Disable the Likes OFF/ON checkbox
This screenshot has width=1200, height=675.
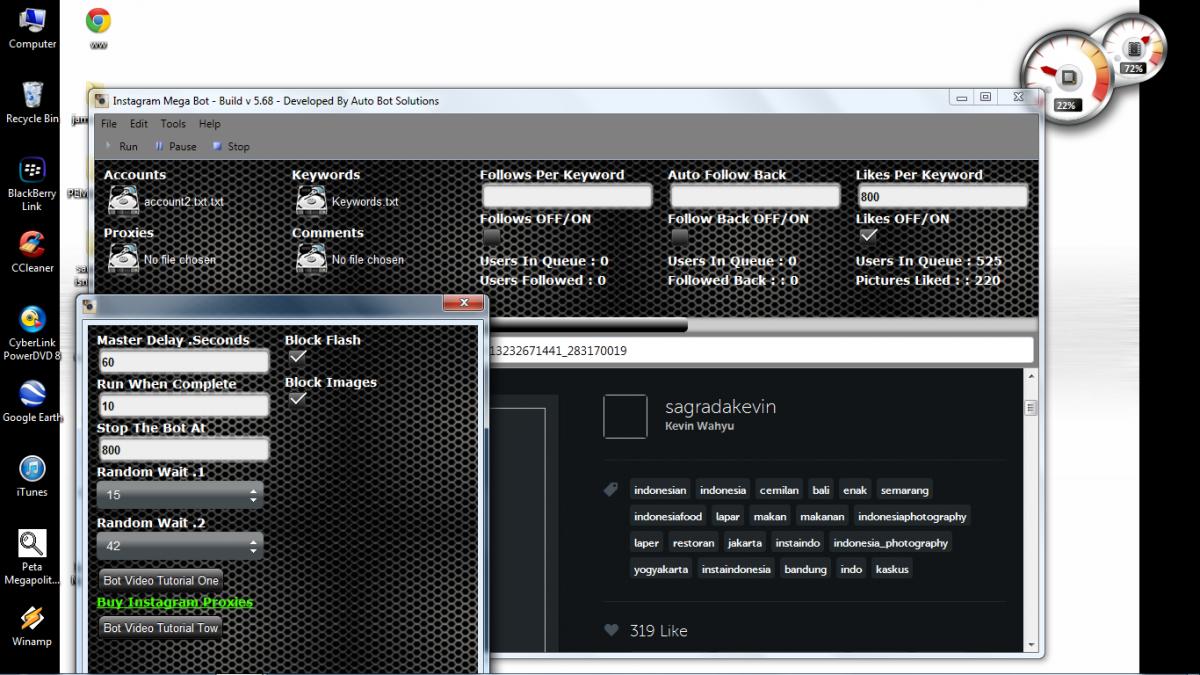tap(868, 236)
